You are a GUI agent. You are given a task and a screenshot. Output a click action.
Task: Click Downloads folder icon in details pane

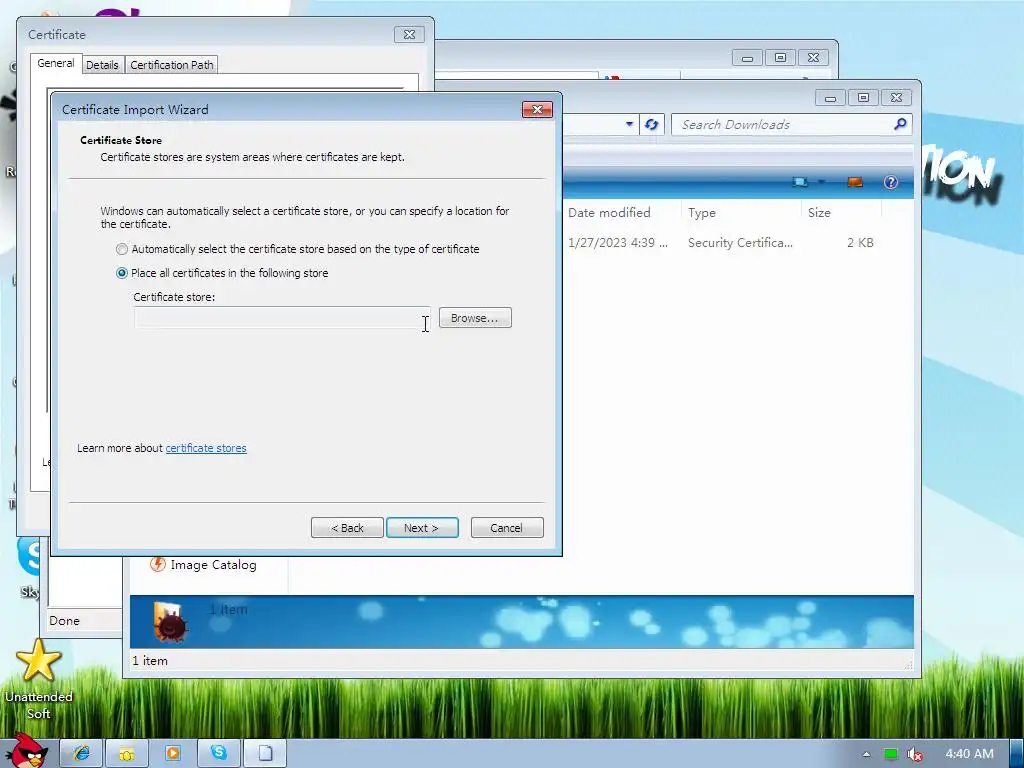click(170, 620)
